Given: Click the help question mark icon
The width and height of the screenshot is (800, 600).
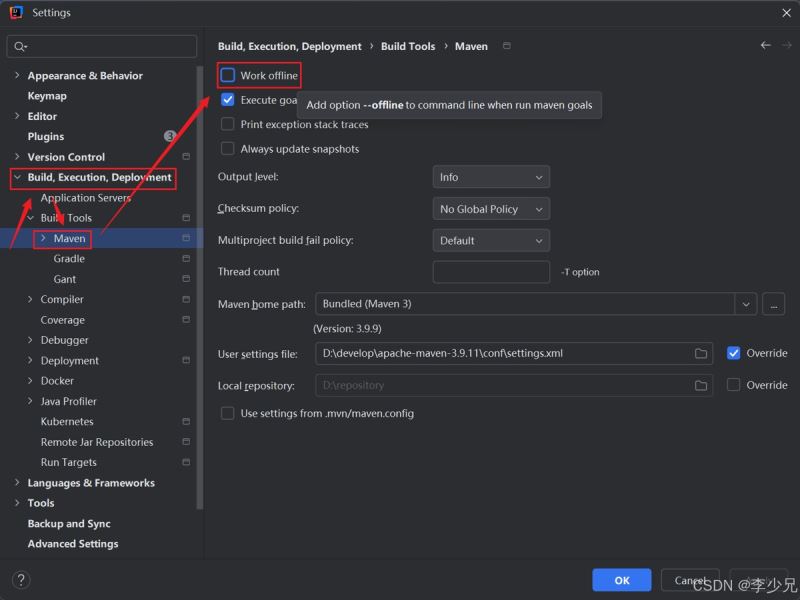Looking at the screenshot, I should [21, 580].
